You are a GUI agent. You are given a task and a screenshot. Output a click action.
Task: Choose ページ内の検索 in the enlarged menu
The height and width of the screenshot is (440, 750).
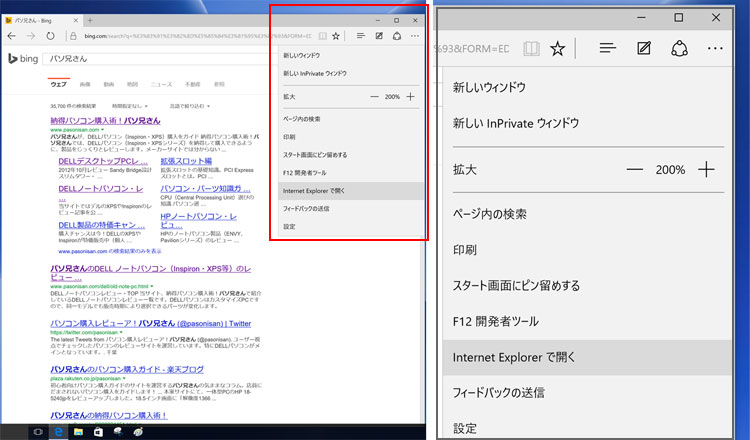pyautogui.click(x=587, y=214)
